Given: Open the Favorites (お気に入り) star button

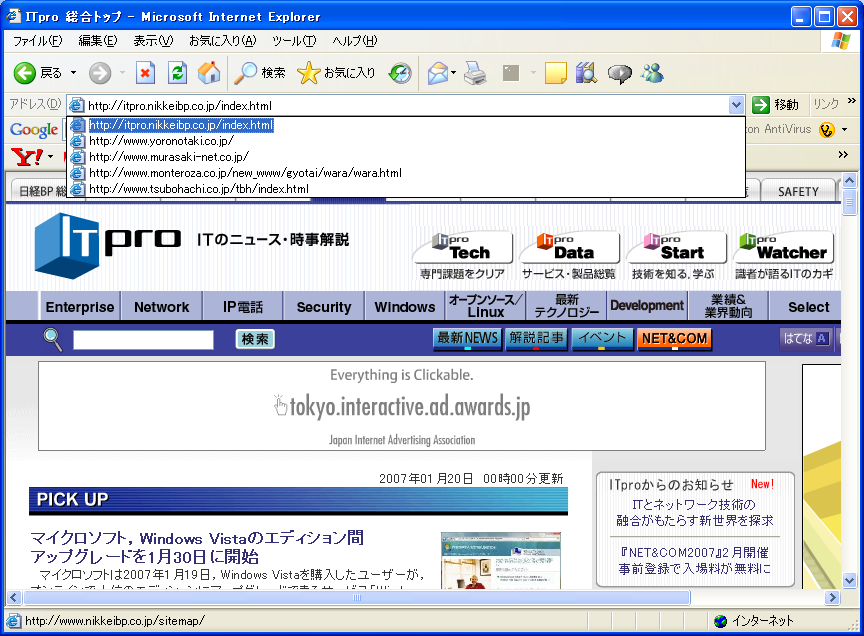Looking at the screenshot, I should tap(337, 73).
